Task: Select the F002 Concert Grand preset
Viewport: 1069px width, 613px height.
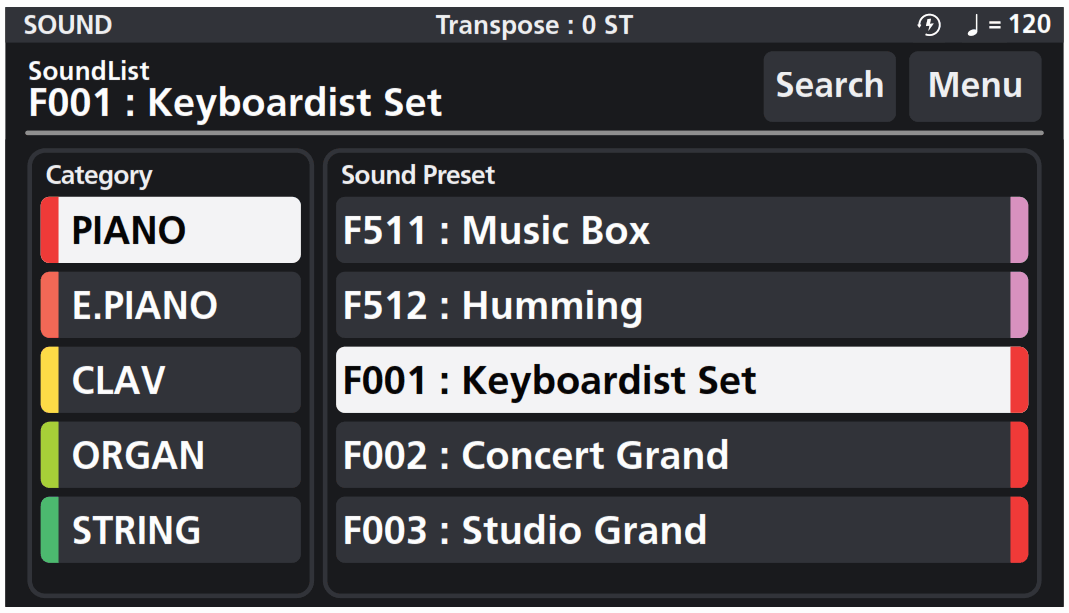Action: 680,455
